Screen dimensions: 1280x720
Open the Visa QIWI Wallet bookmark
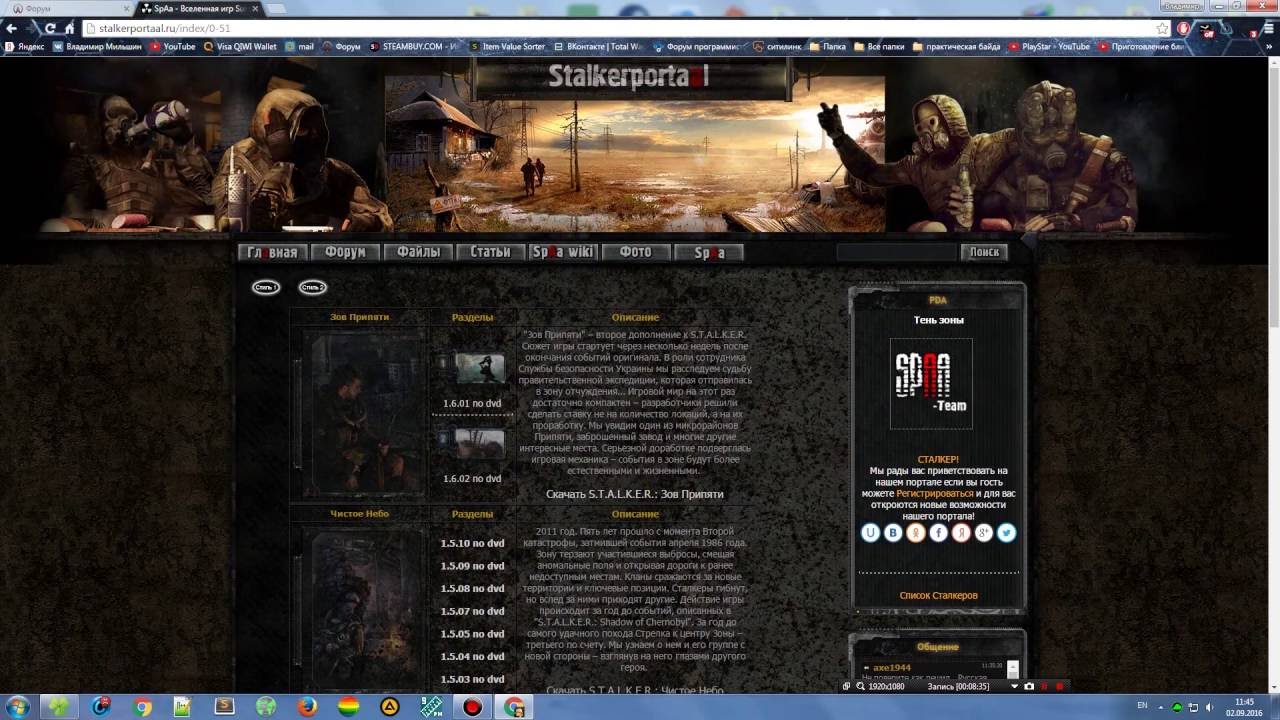[240, 46]
